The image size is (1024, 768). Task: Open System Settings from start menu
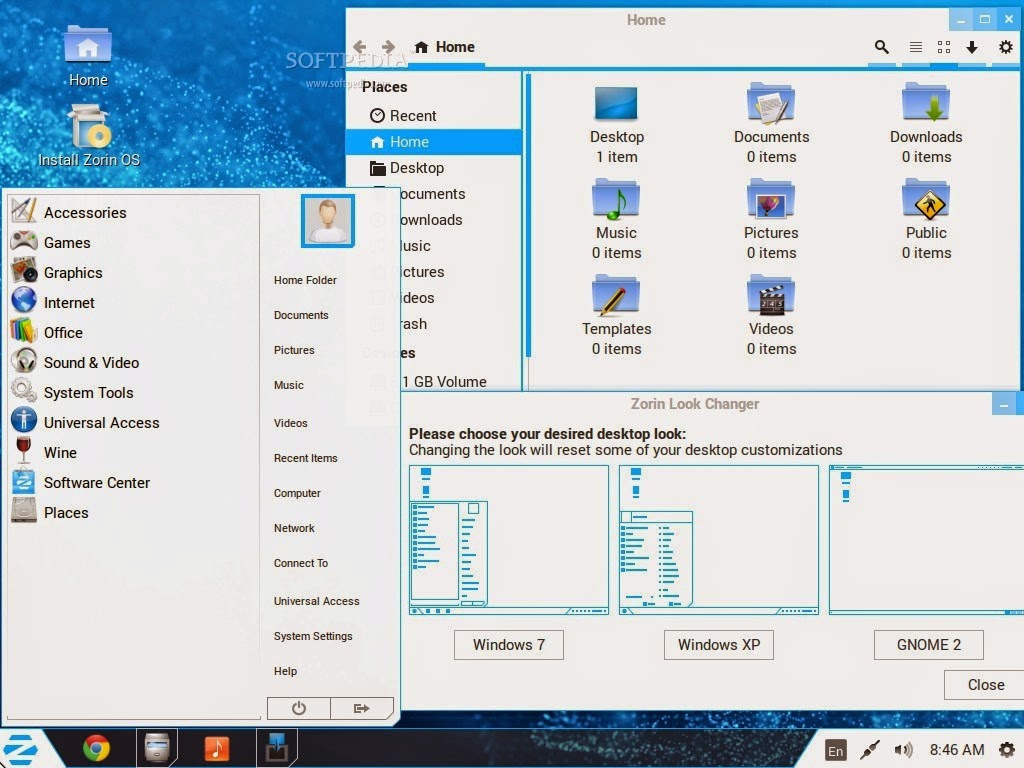[313, 636]
